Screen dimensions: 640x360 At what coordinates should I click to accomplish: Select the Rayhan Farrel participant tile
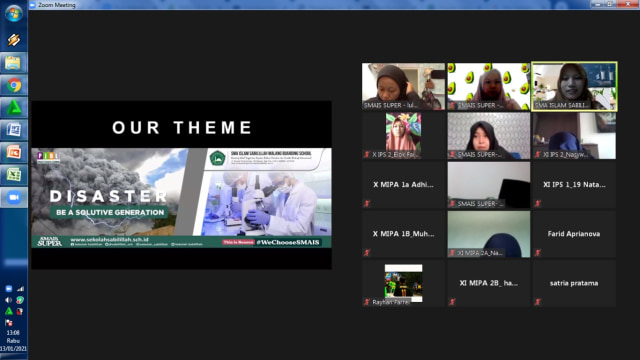[x=403, y=283]
